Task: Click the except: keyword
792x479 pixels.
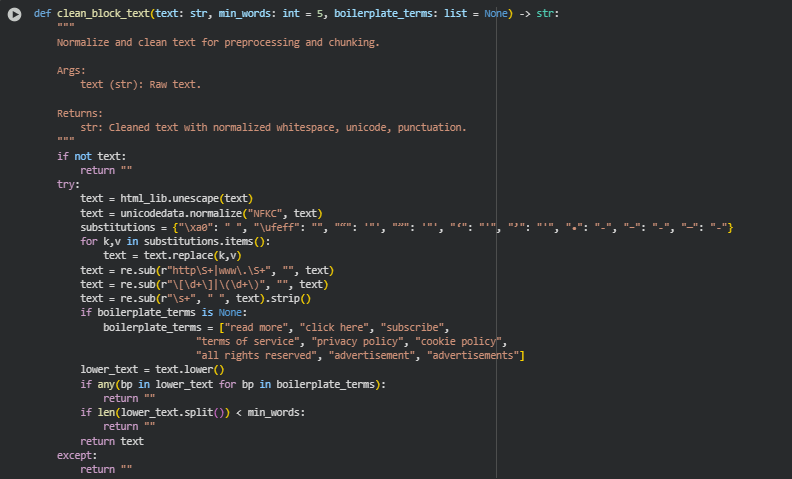Action: pyautogui.click(x=77, y=455)
